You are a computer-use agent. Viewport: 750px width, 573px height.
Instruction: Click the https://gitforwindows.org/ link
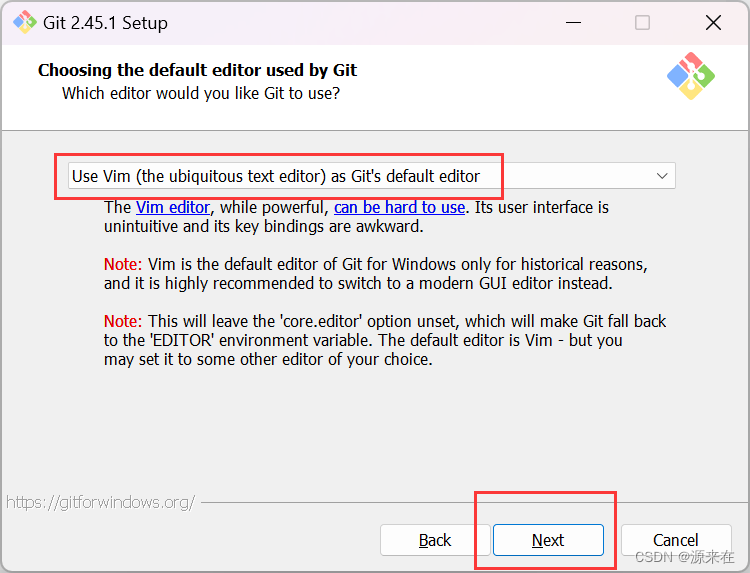(100, 502)
